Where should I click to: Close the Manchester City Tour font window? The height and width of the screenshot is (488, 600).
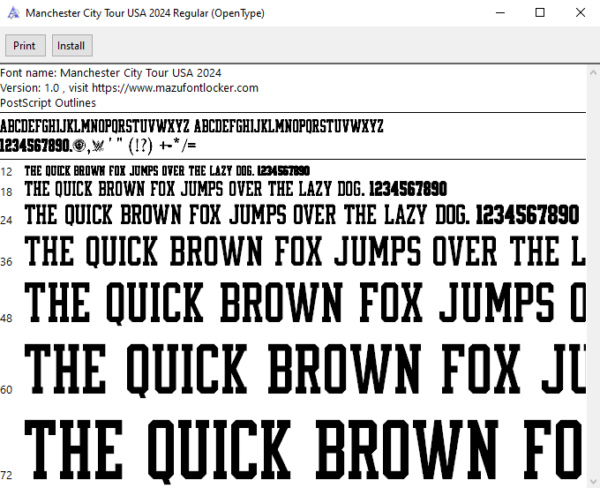click(x=580, y=13)
